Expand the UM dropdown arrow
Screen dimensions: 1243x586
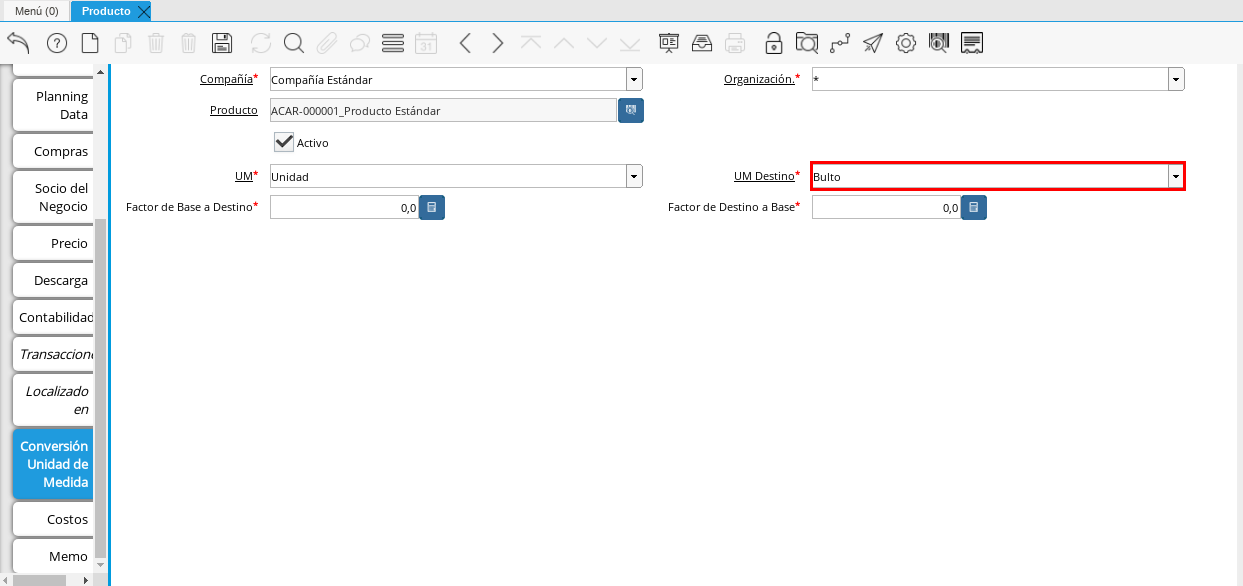634,176
